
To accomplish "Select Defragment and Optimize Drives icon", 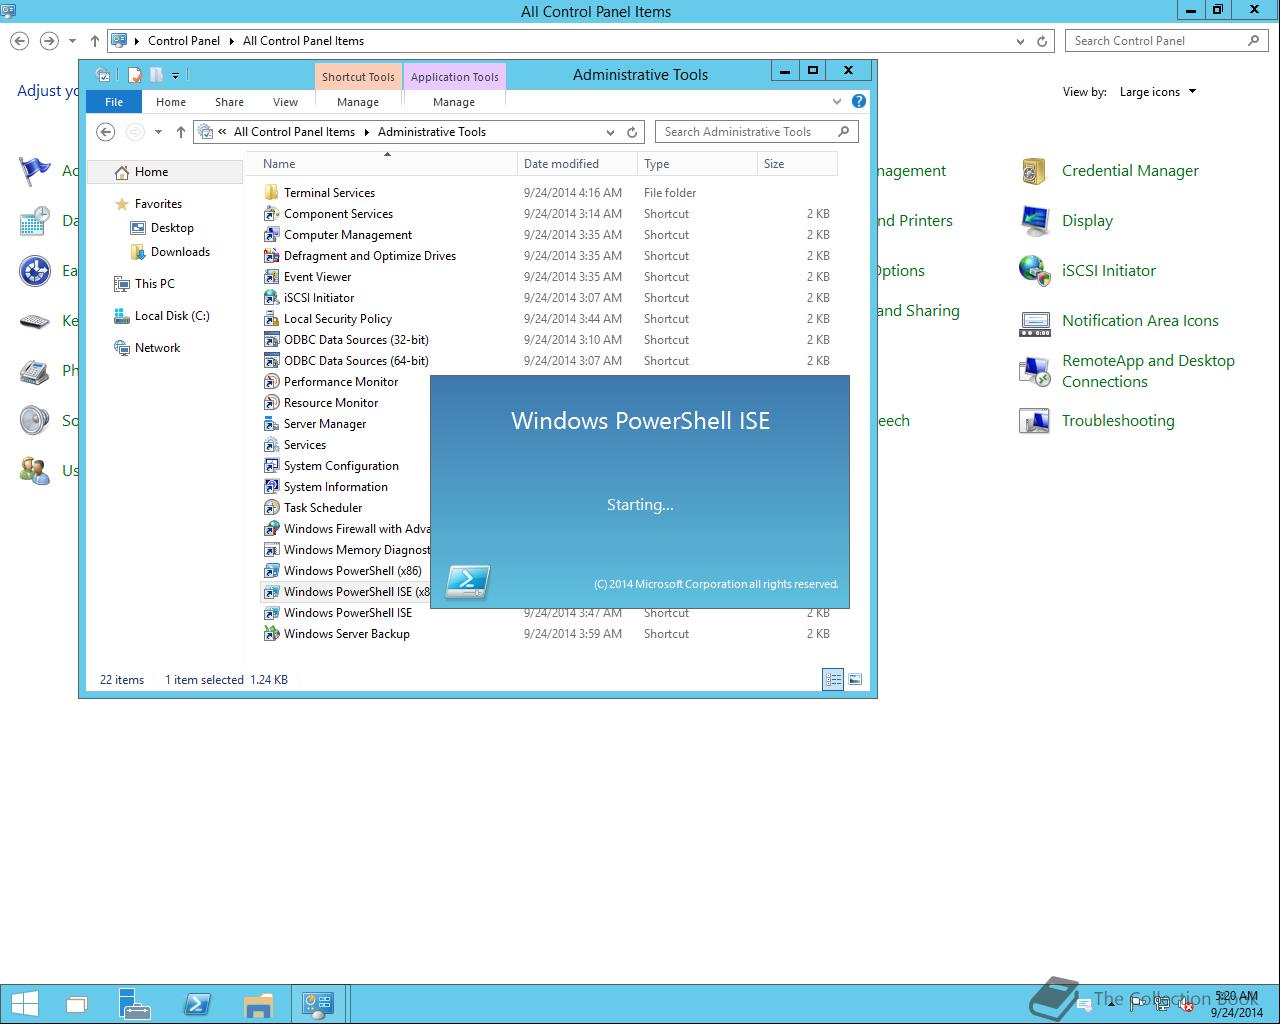I will coord(271,256).
